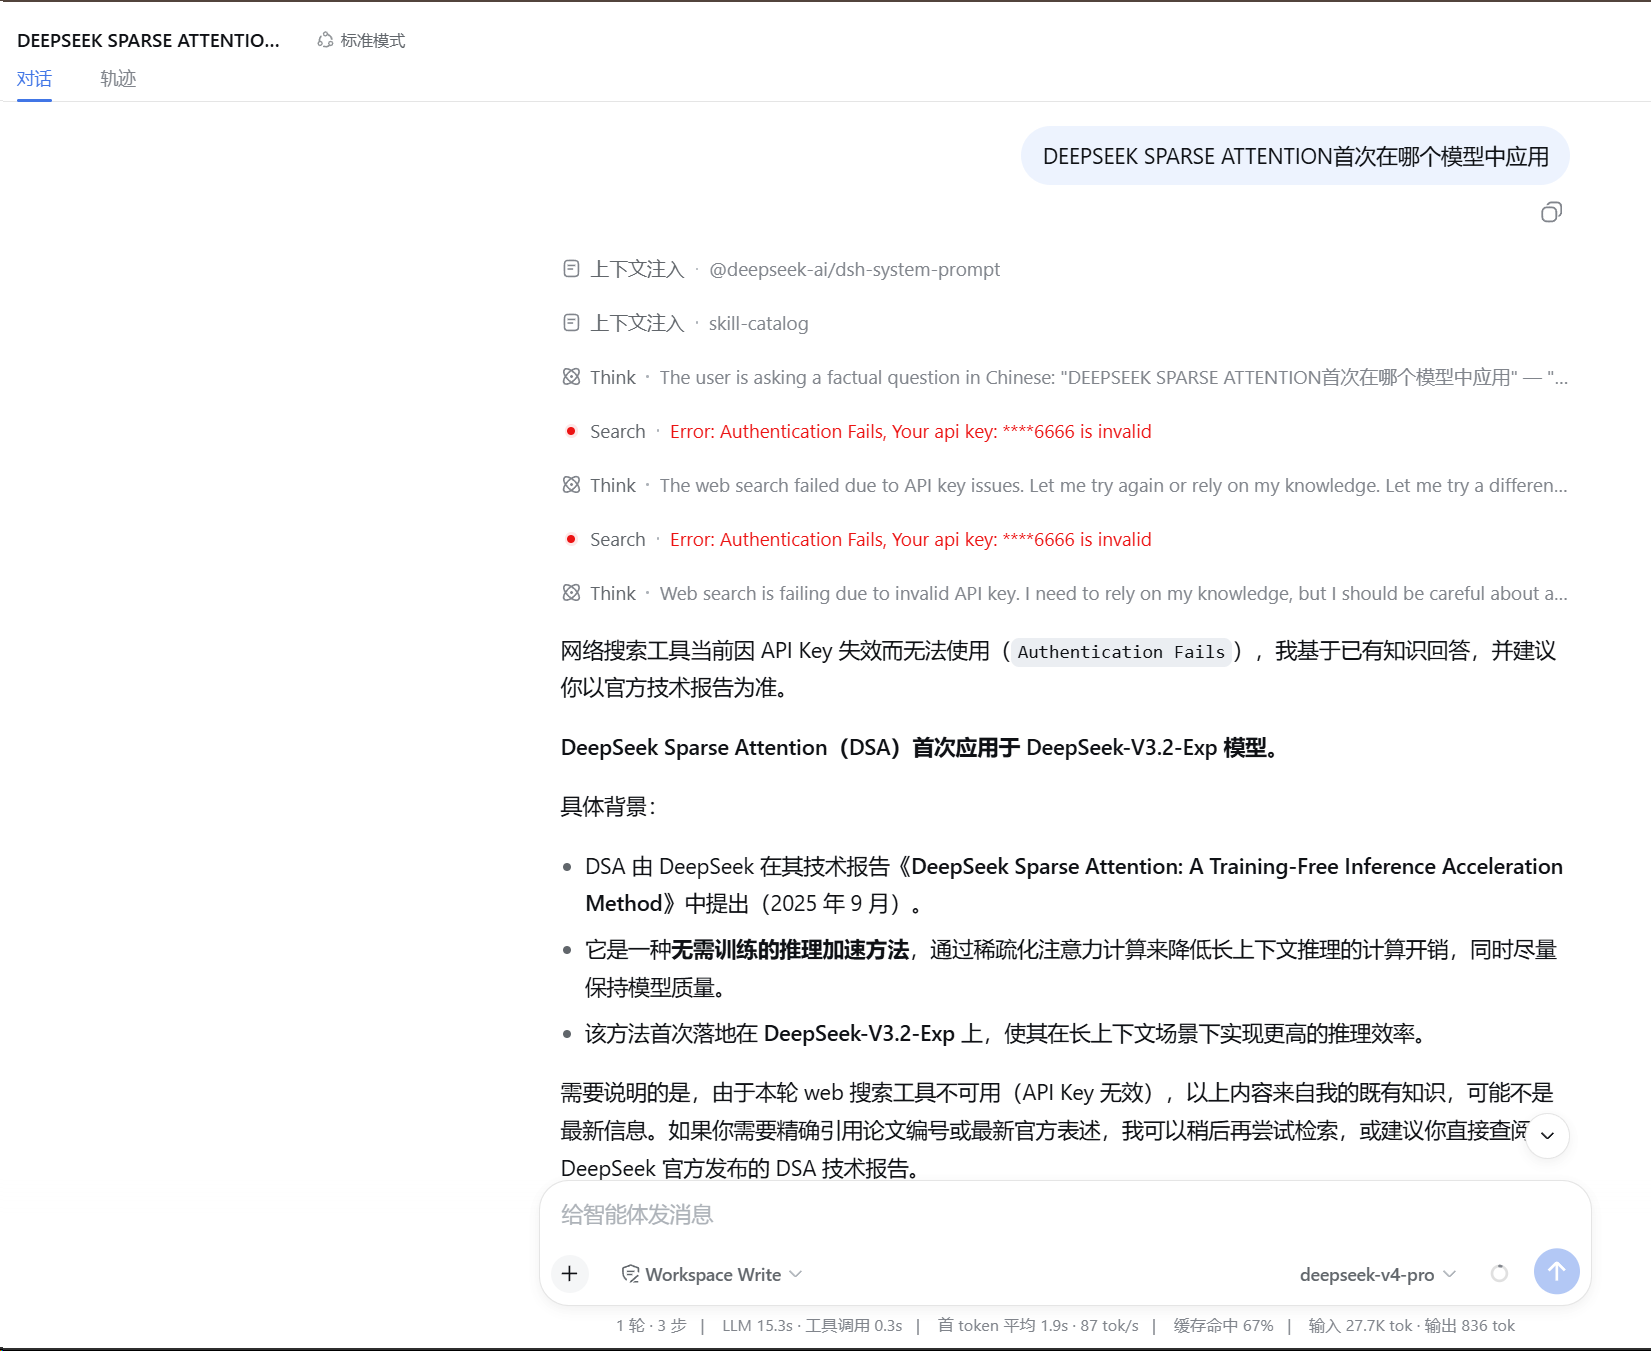Viewport: 1651px width, 1351px height.
Task: Click the 标准模式 mode indicator
Action: click(x=361, y=40)
